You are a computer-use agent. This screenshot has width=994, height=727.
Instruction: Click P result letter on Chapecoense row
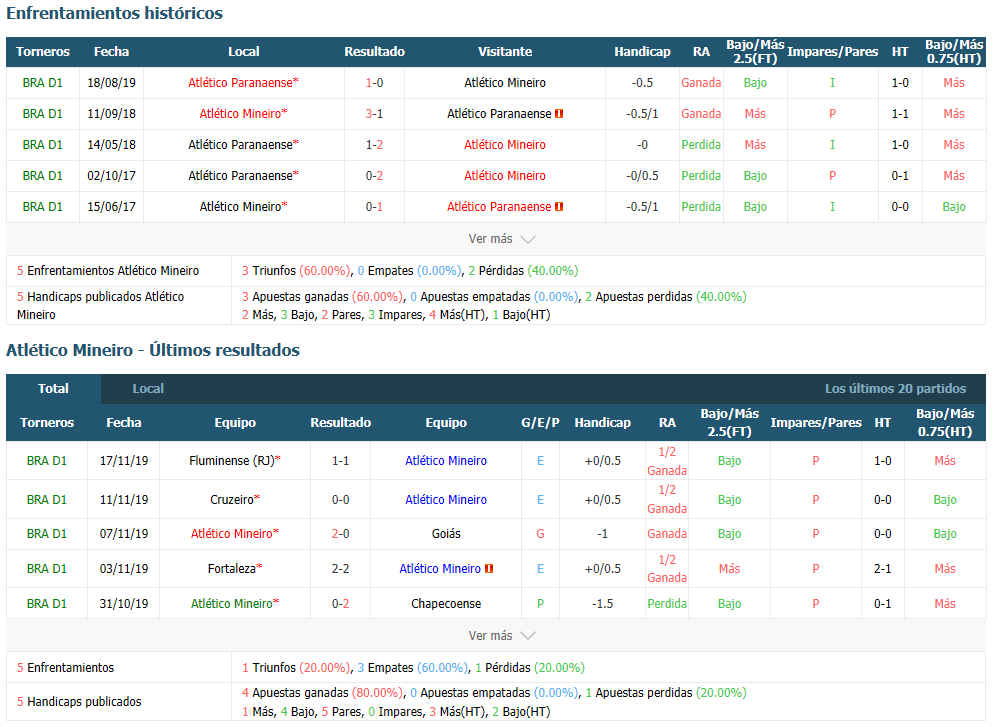(540, 603)
